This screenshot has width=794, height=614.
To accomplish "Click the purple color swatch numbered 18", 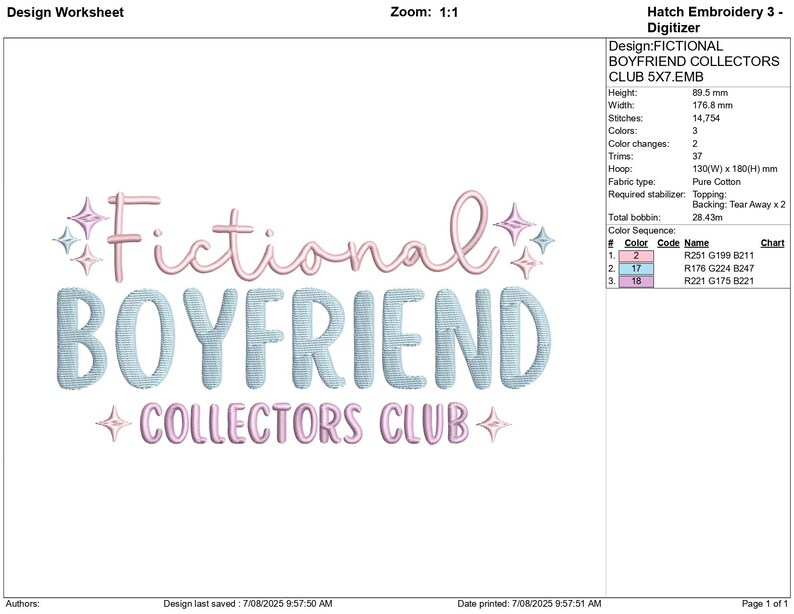I will [636, 281].
